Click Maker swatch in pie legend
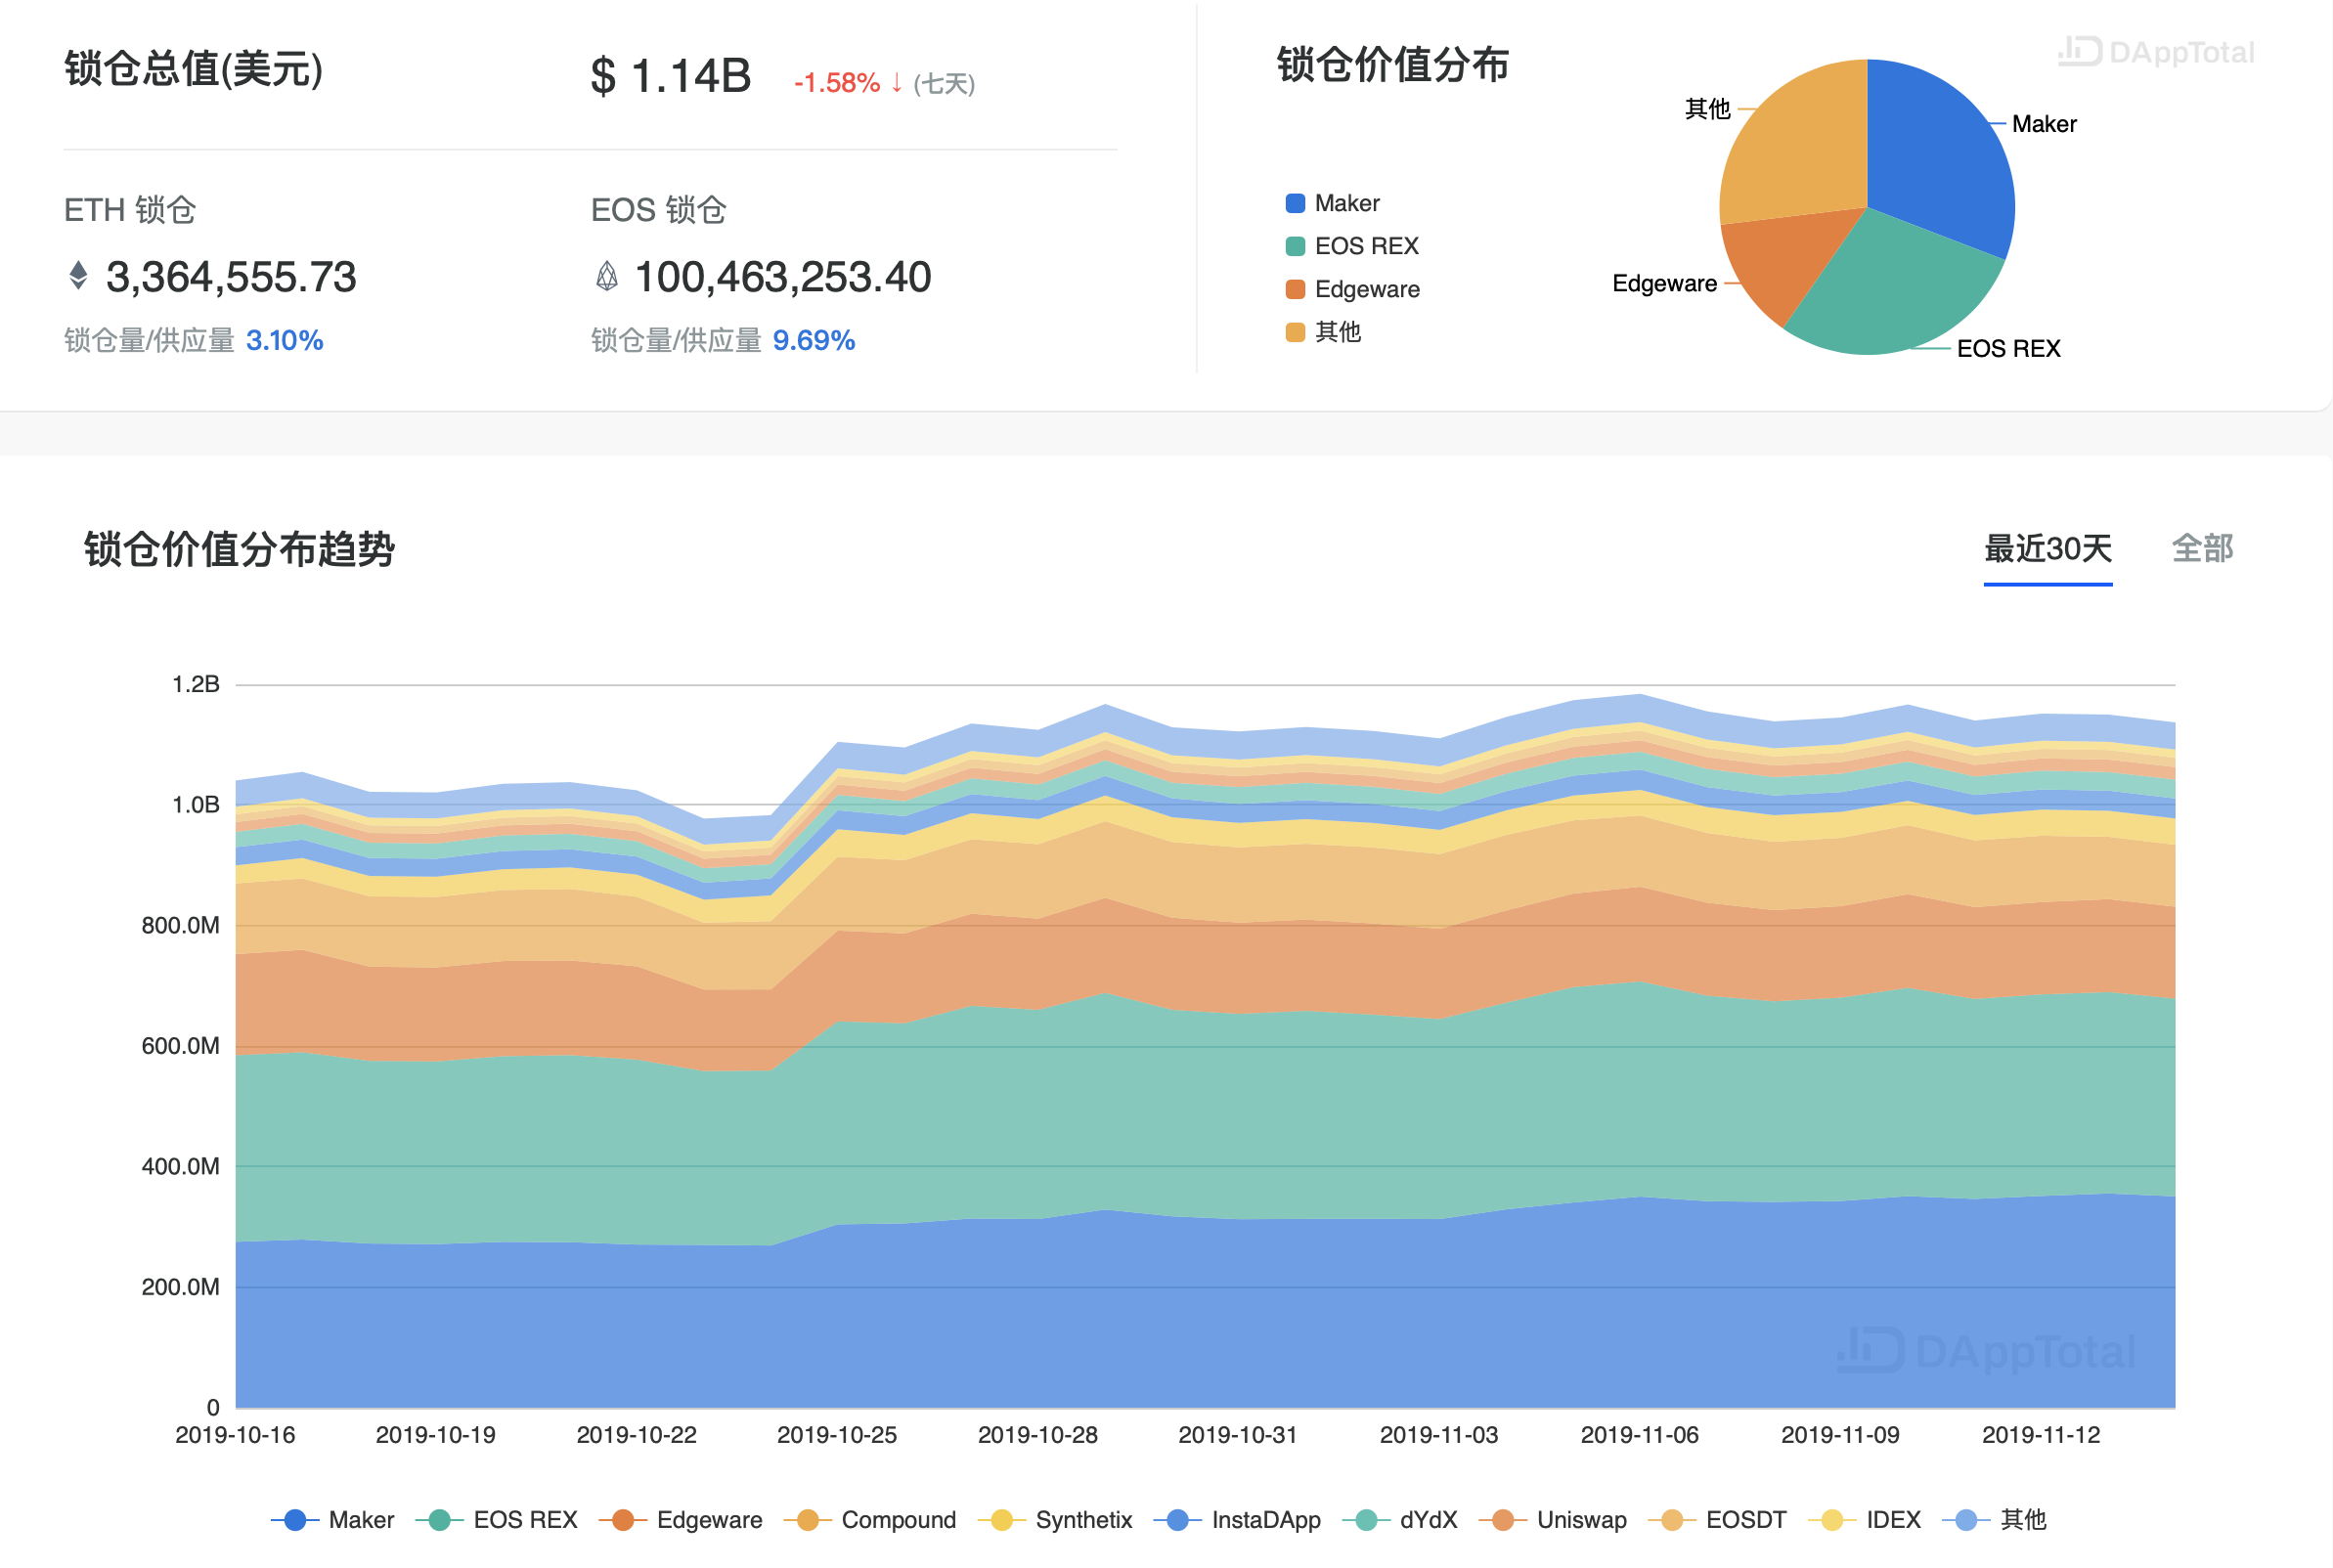This screenshot has width=2333, height=1568. coord(1295,204)
